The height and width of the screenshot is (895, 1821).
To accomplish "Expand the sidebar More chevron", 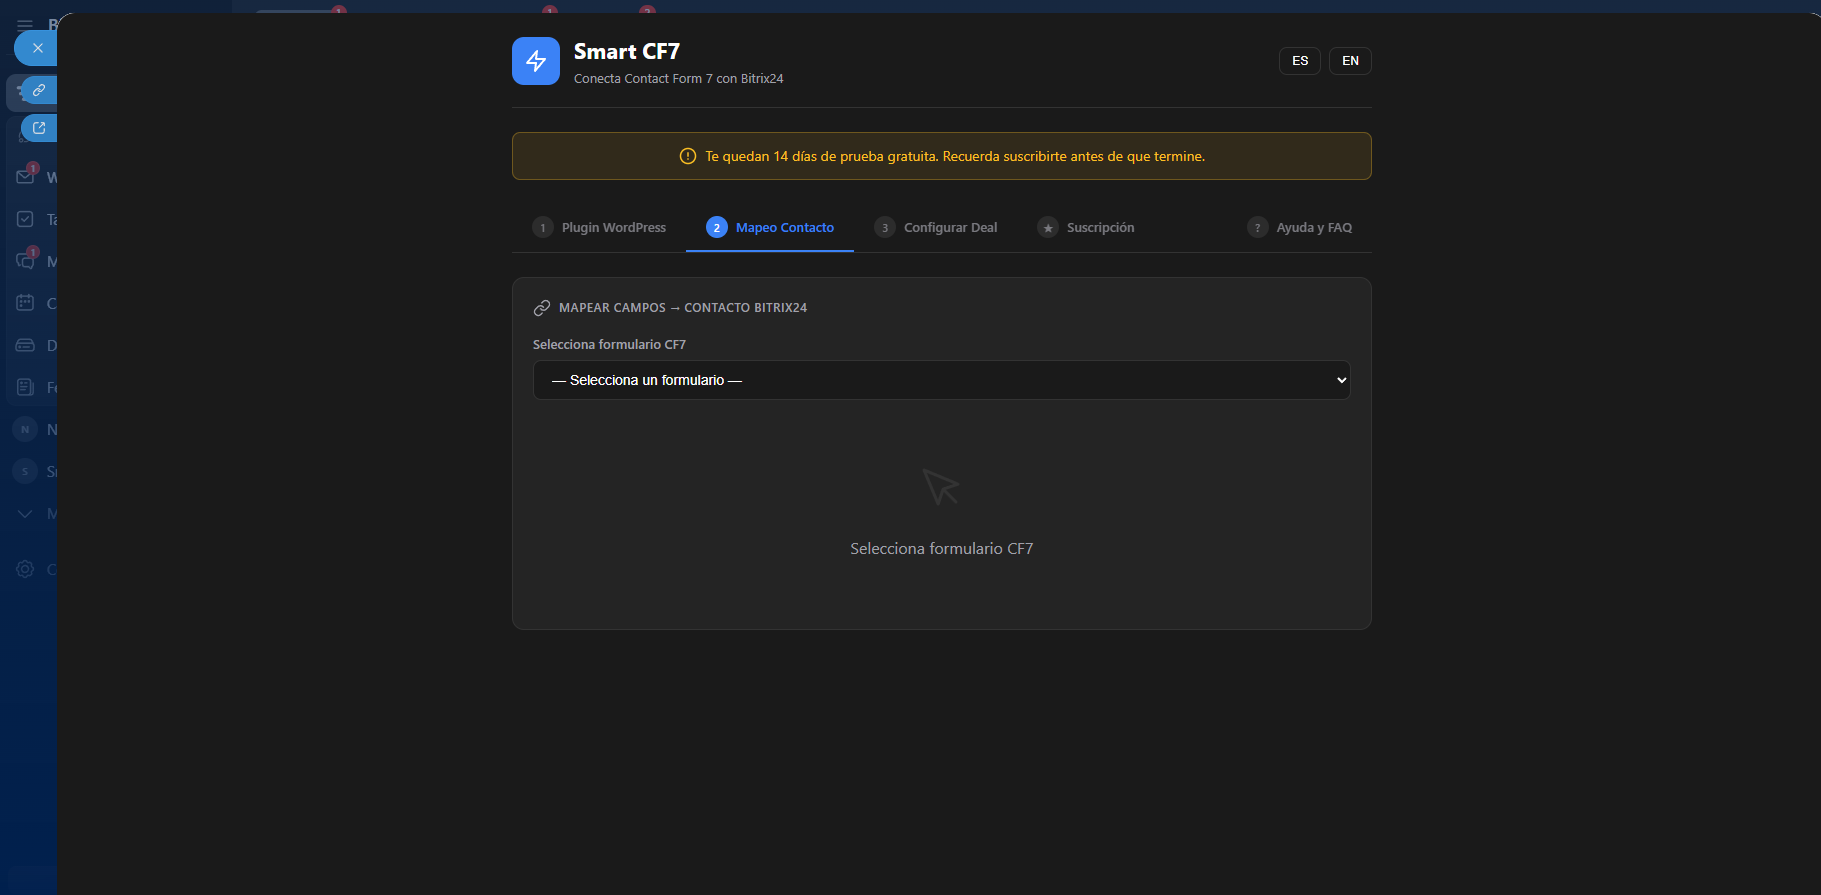I will [x=25, y=513].
